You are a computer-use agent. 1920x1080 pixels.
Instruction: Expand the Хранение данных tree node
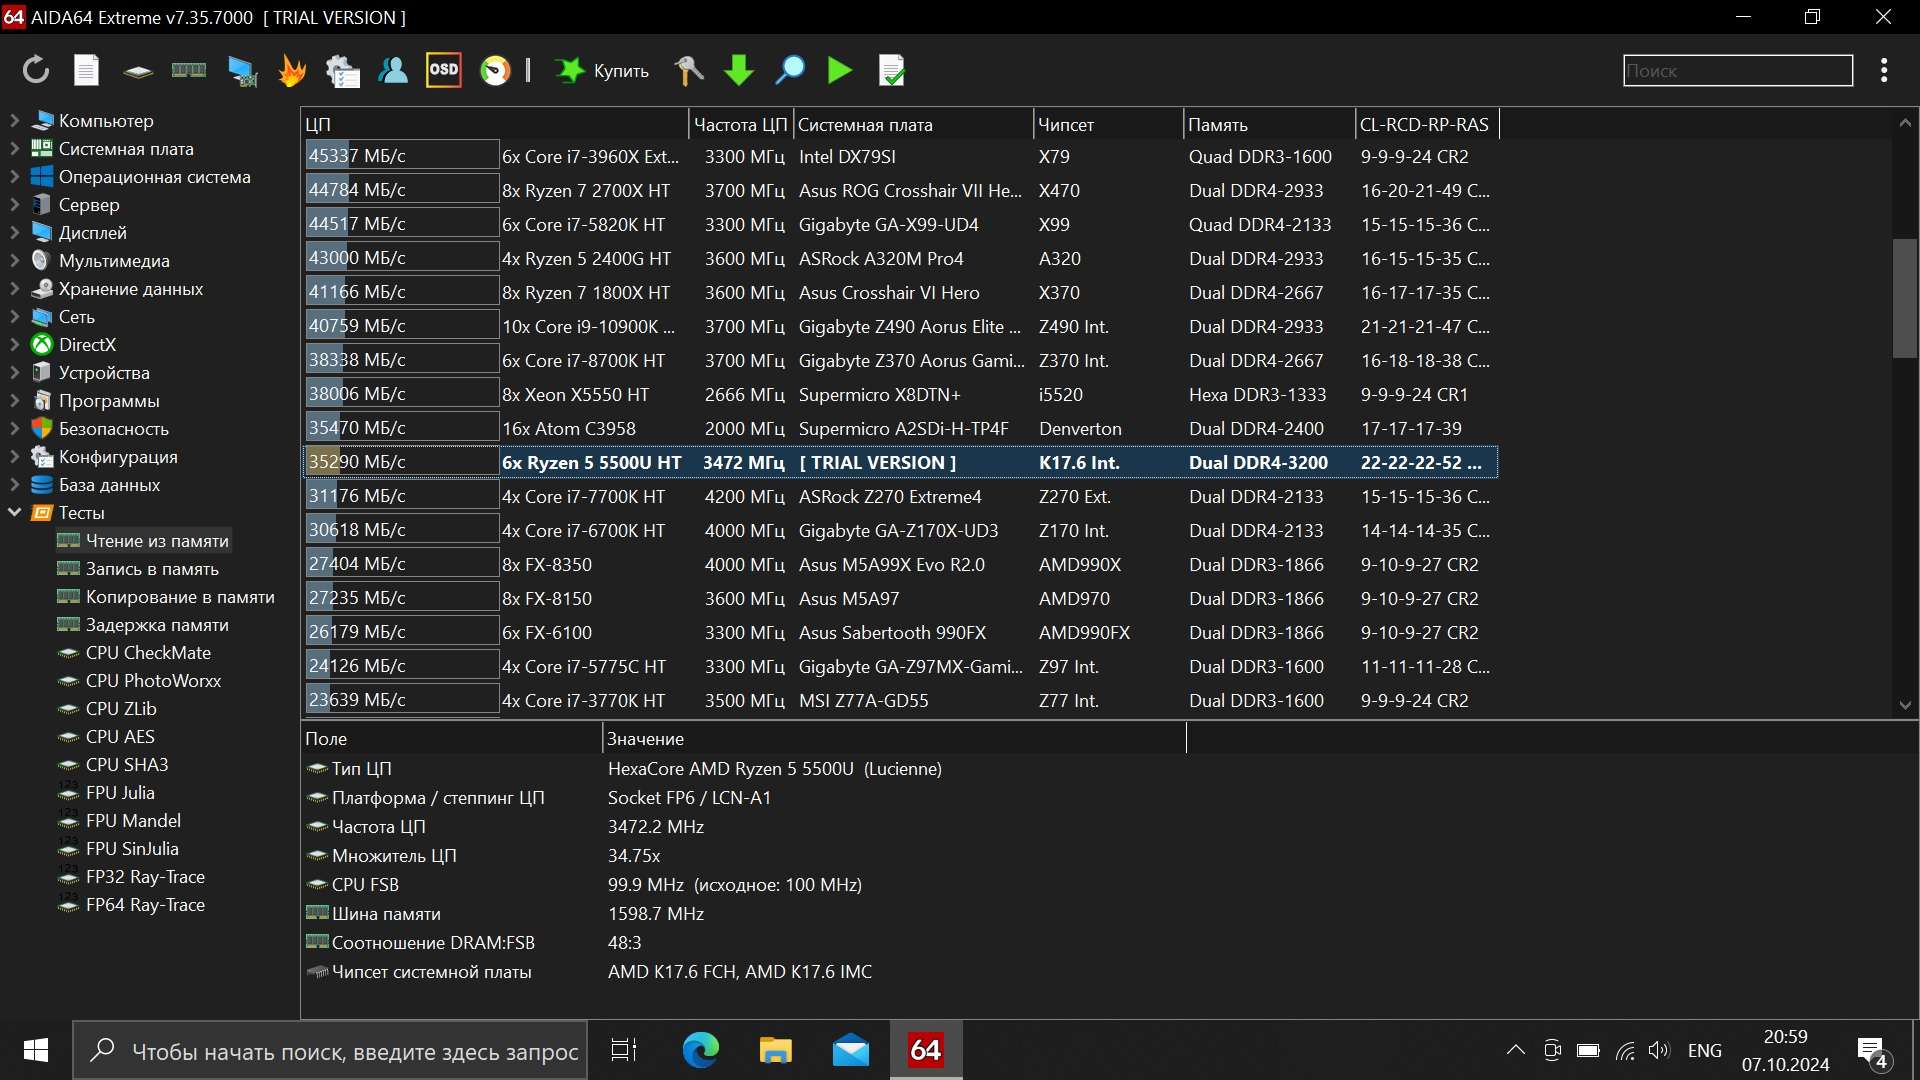14,289
